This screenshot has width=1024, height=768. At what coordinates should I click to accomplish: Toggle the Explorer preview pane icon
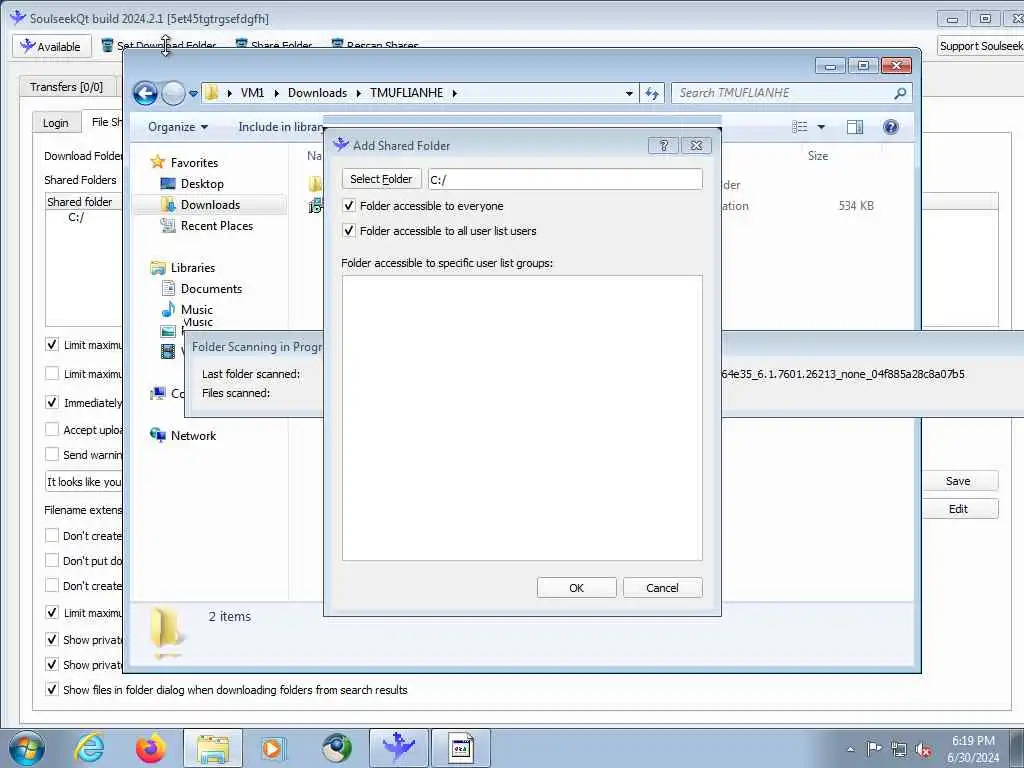pos(855,127)
